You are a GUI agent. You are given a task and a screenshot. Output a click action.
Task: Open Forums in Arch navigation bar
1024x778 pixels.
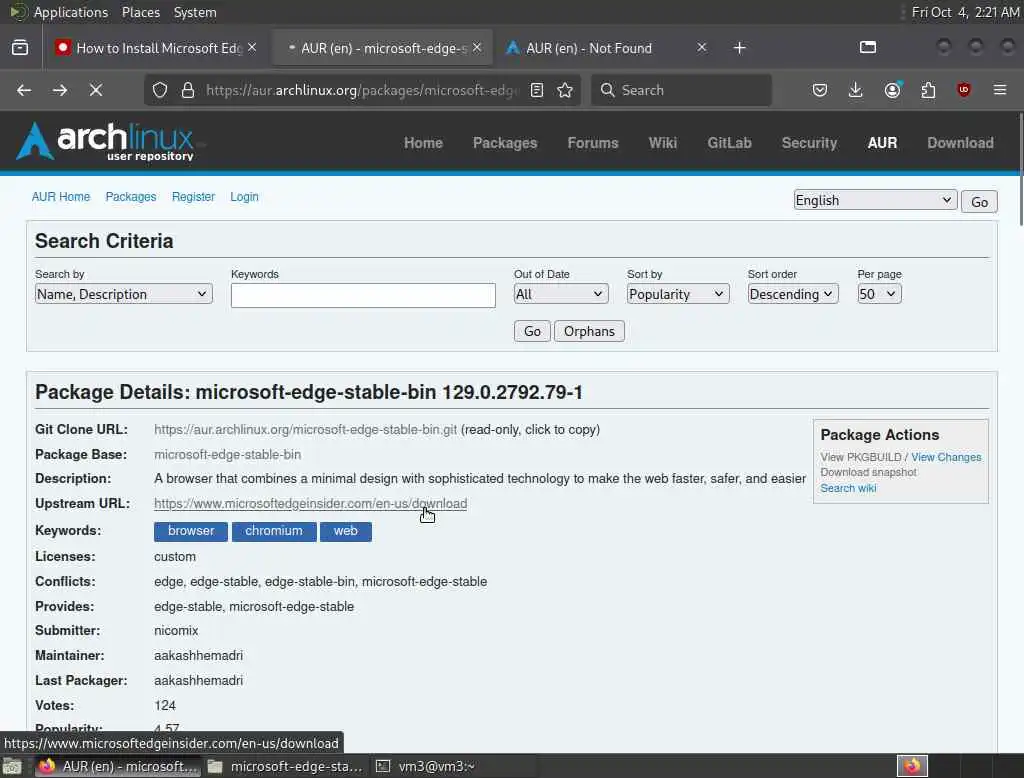pyautogui.click(x=592, y=143)
